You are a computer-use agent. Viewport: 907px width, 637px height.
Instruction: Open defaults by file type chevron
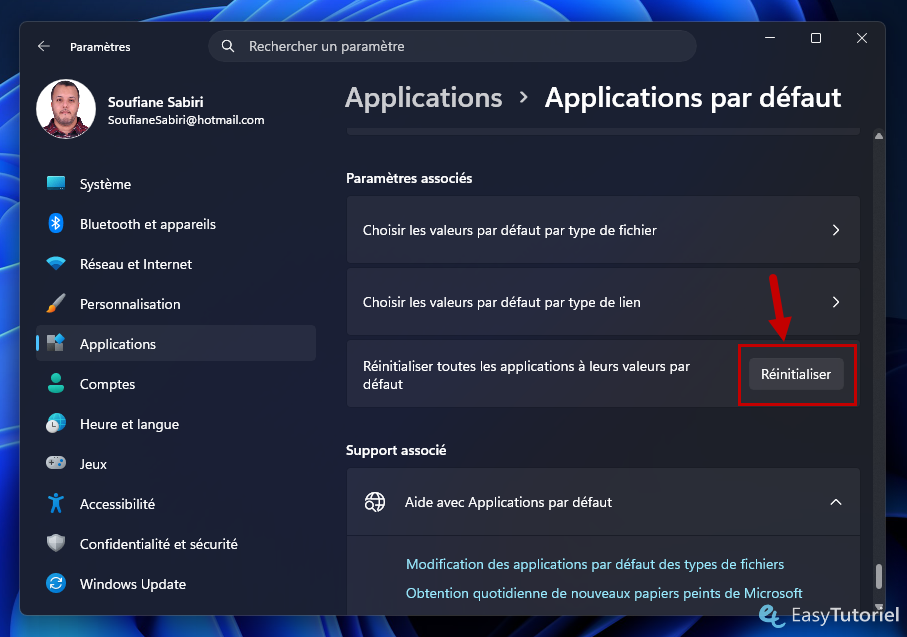click(836, 230)
